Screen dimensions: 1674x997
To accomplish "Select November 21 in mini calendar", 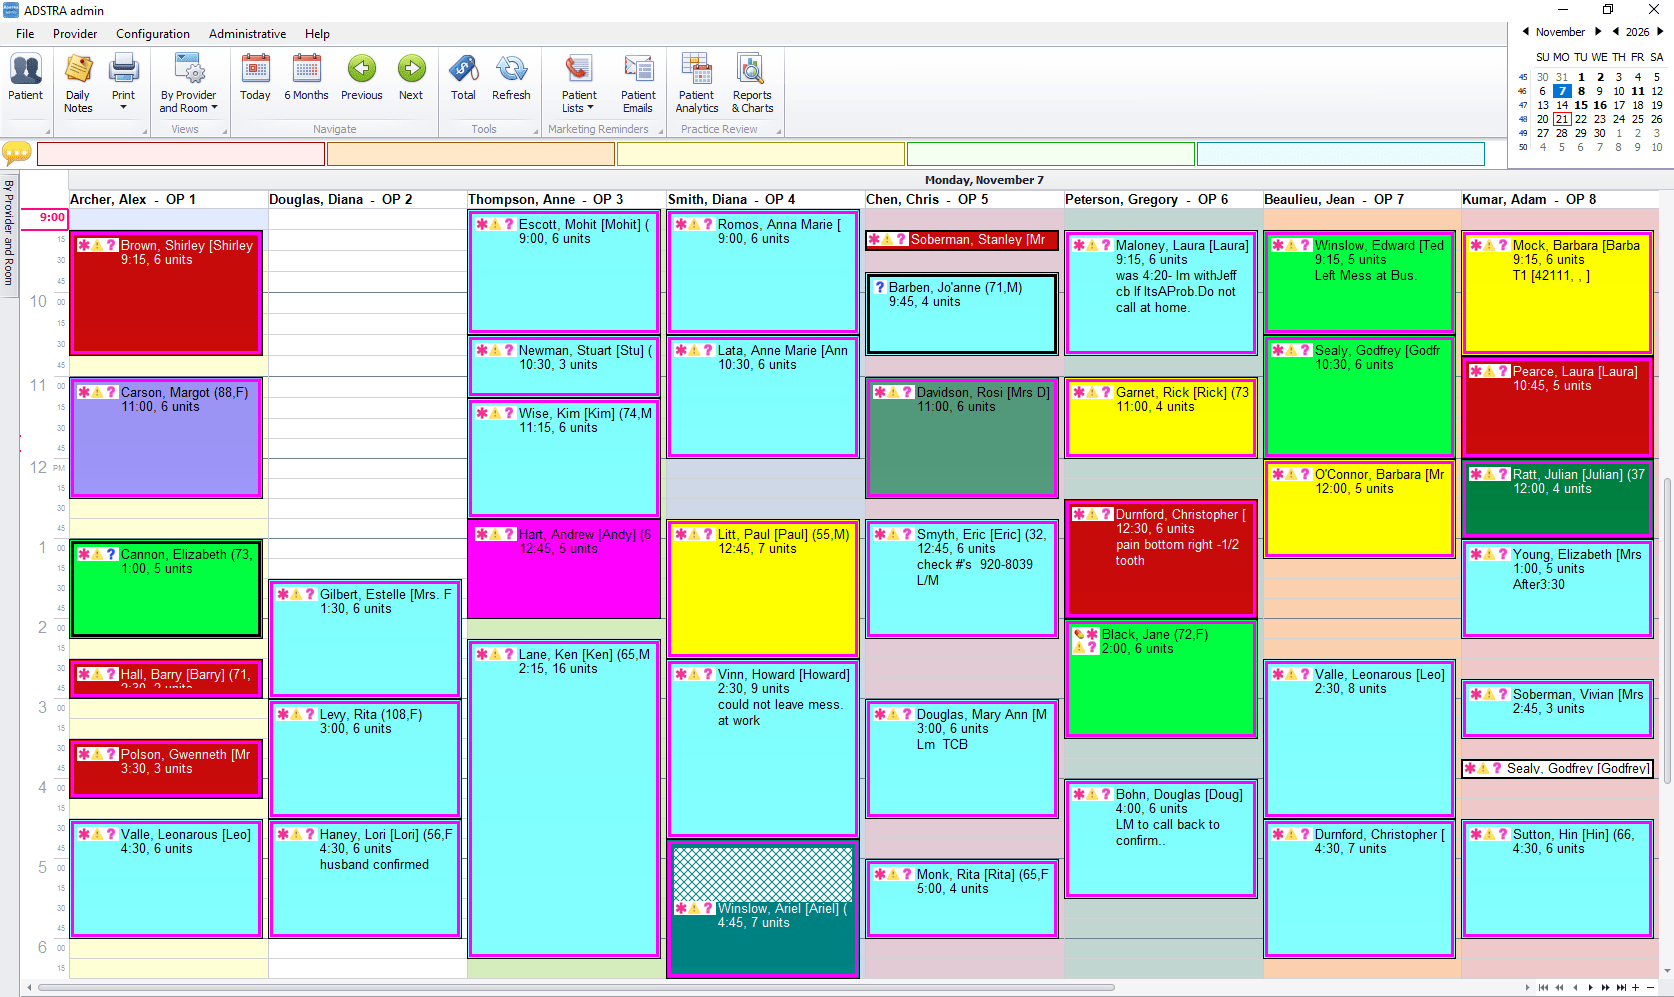I will 1562,119.
